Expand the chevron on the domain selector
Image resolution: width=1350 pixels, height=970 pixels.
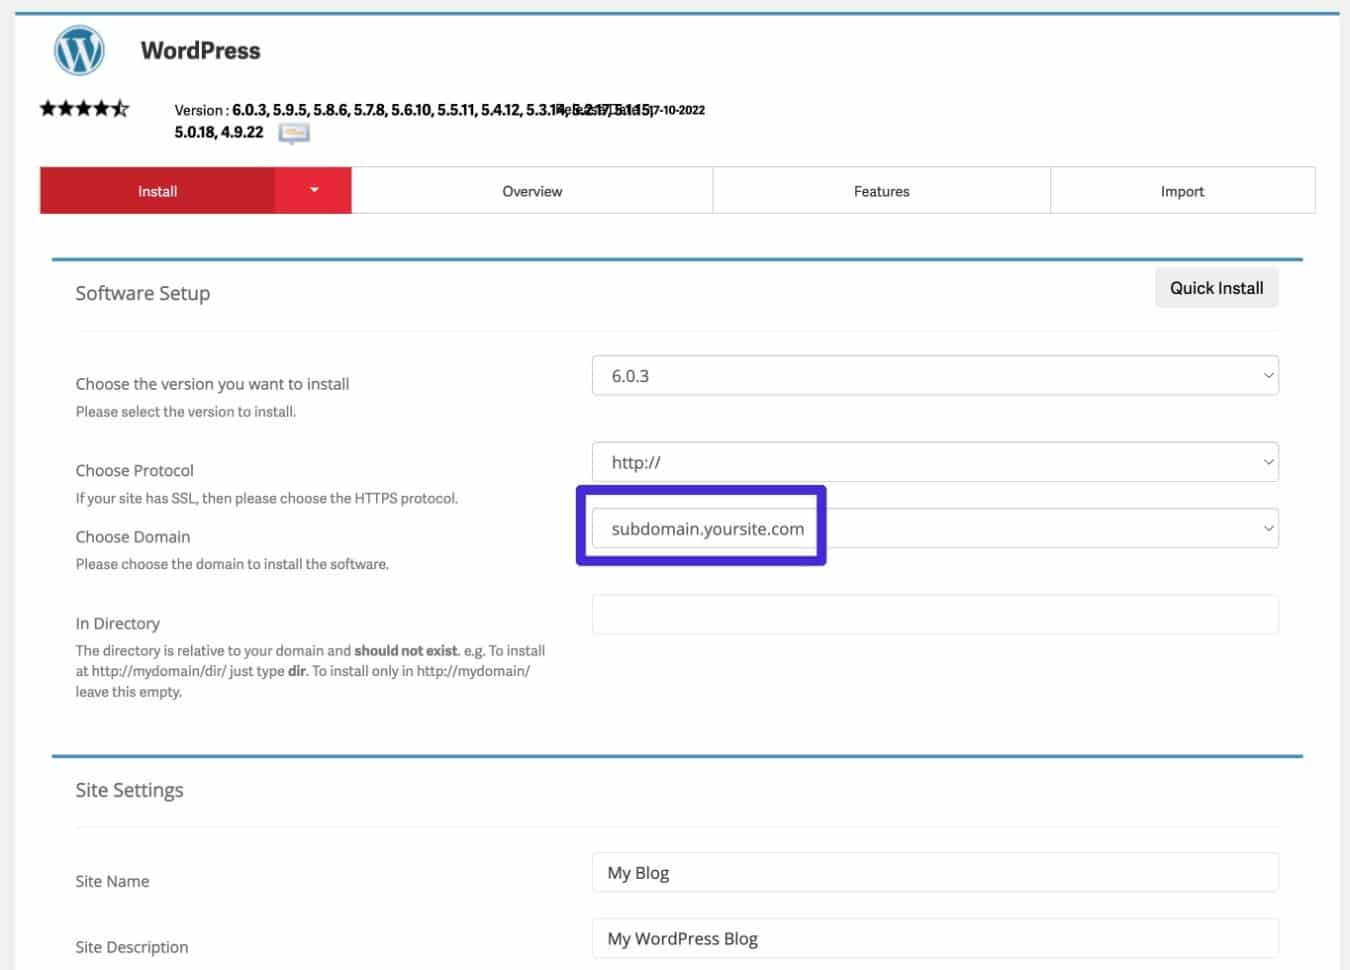pos(1268,528)
